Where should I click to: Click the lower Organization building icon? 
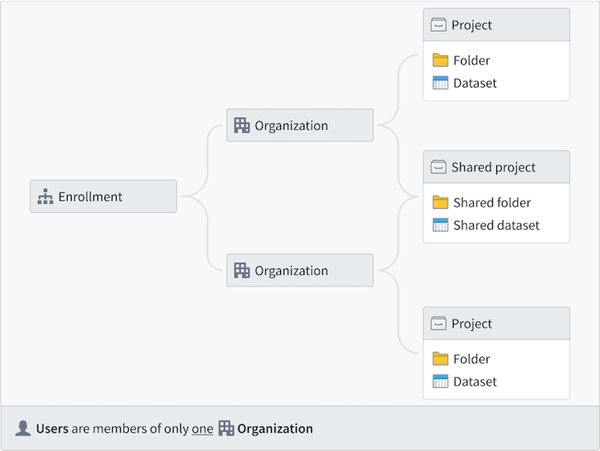pyautogui.click(x=242, y=270)
